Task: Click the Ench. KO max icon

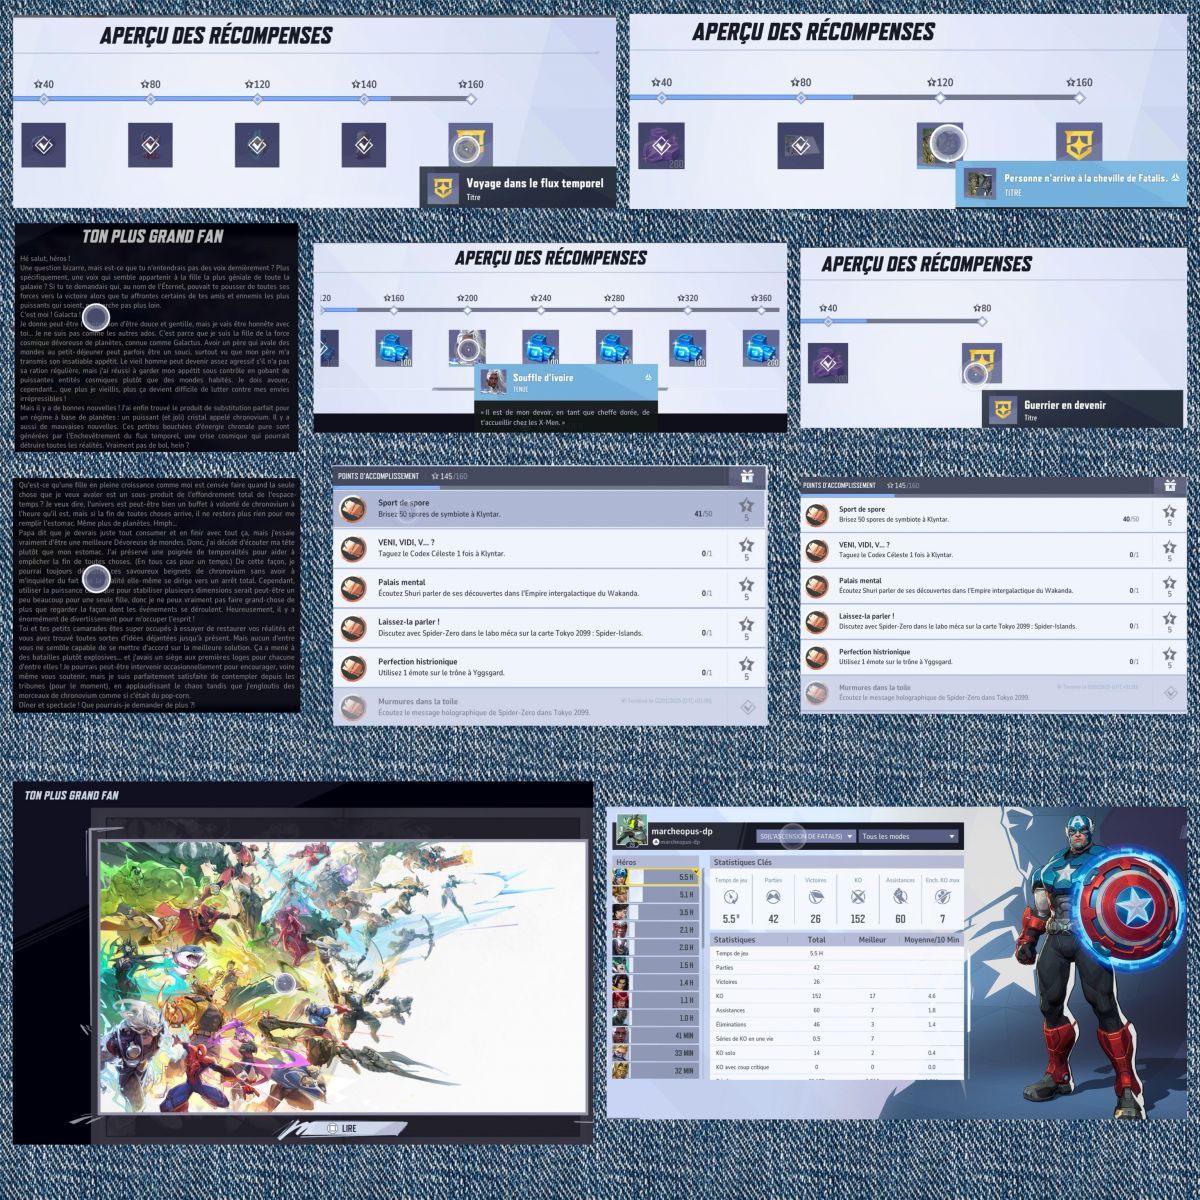Action: [x=942, y=897]
